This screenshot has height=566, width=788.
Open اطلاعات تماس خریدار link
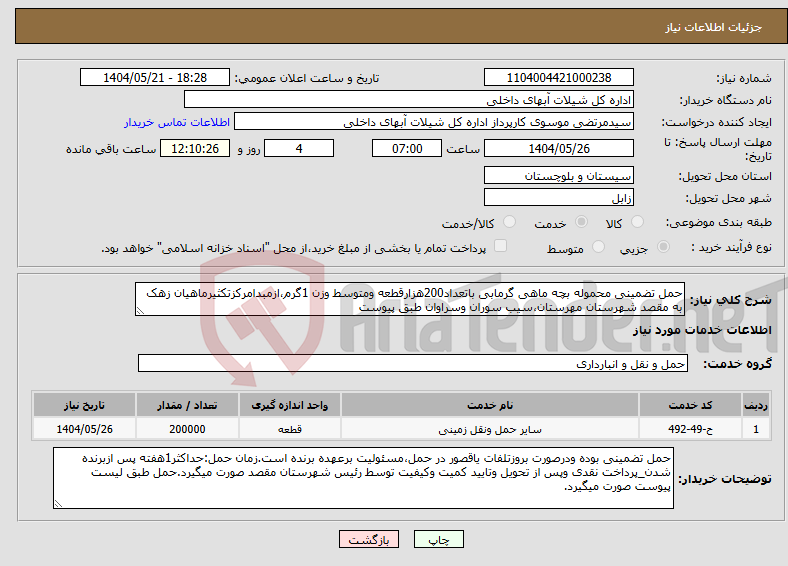[x=177, y=122]
